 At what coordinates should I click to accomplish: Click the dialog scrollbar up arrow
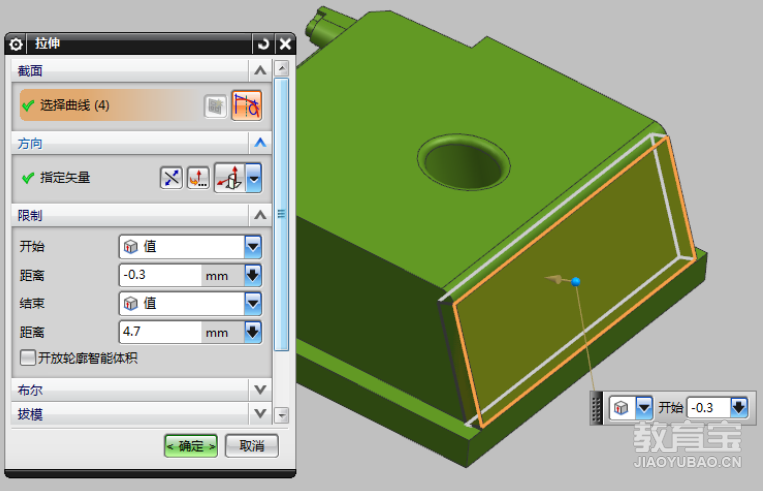tap(282, 68)
